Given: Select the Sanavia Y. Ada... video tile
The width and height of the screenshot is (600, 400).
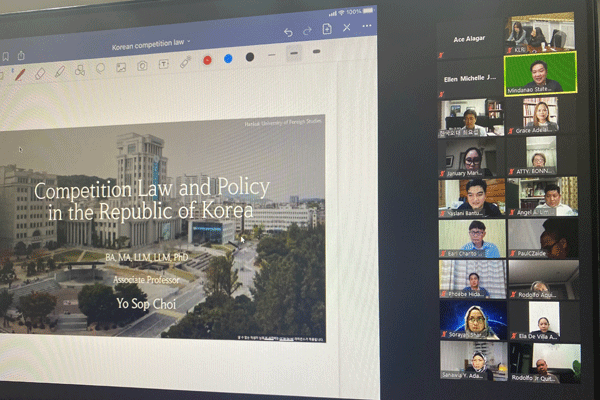Looking at the screenshot, I should click(x=474, y=361).
